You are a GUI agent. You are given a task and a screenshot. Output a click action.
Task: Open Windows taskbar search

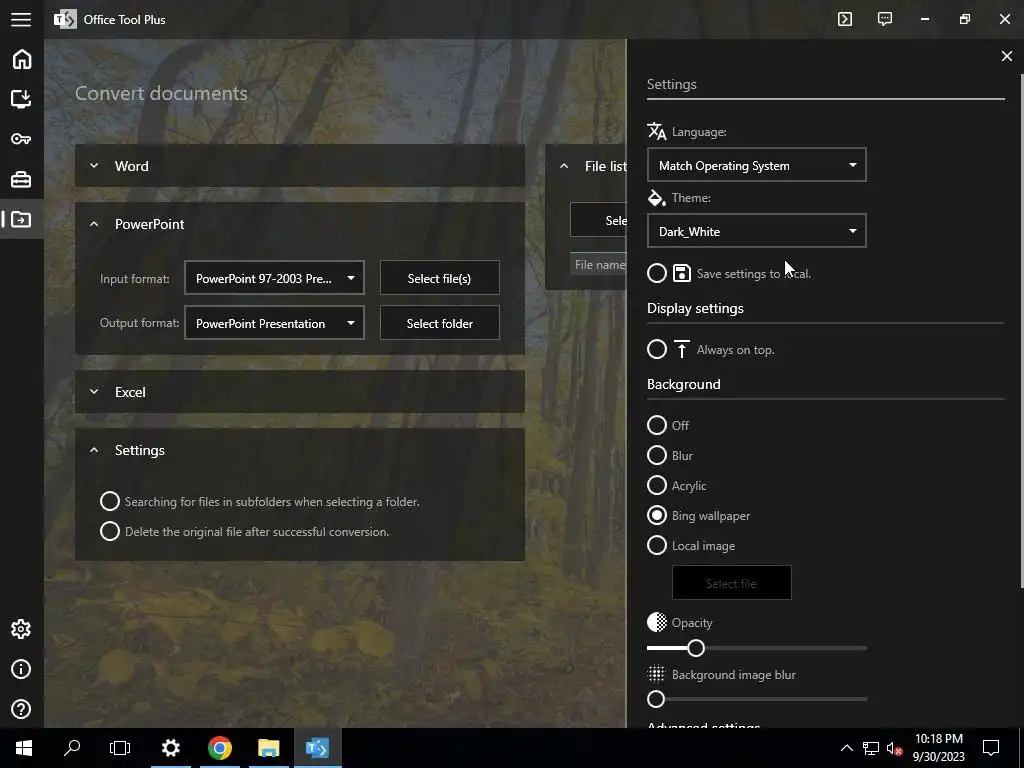point(72,748)
